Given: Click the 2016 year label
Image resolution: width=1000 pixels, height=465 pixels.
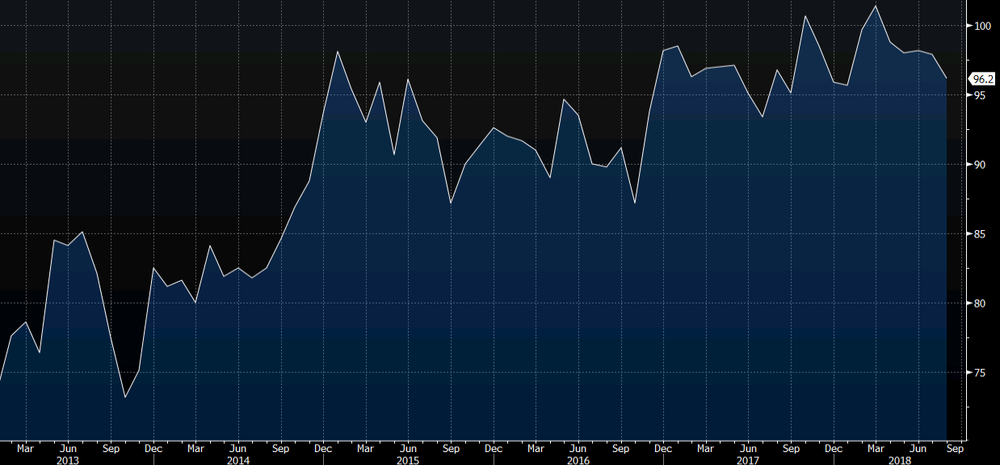Looking at the screenshot, I should 577,458.
